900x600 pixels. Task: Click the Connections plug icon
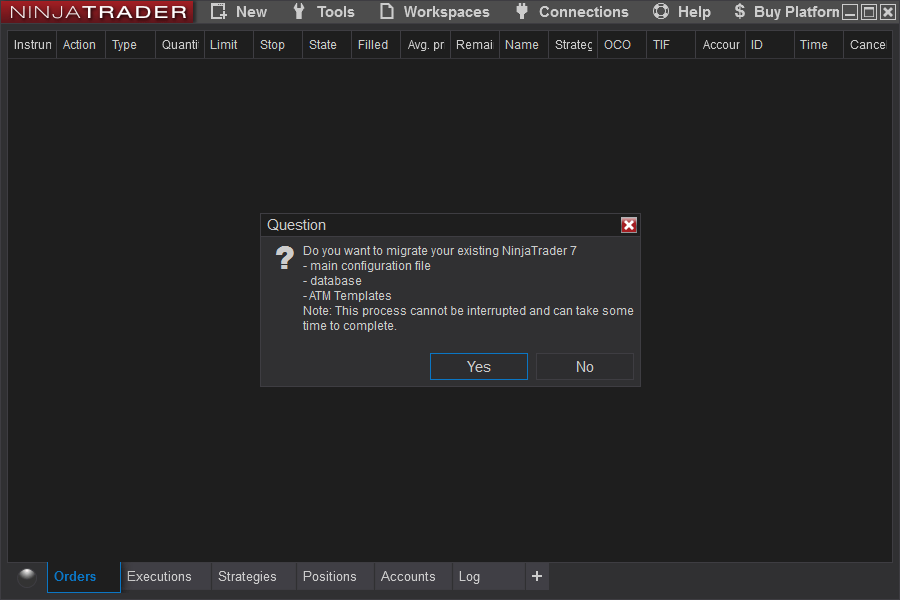[521, 12]
